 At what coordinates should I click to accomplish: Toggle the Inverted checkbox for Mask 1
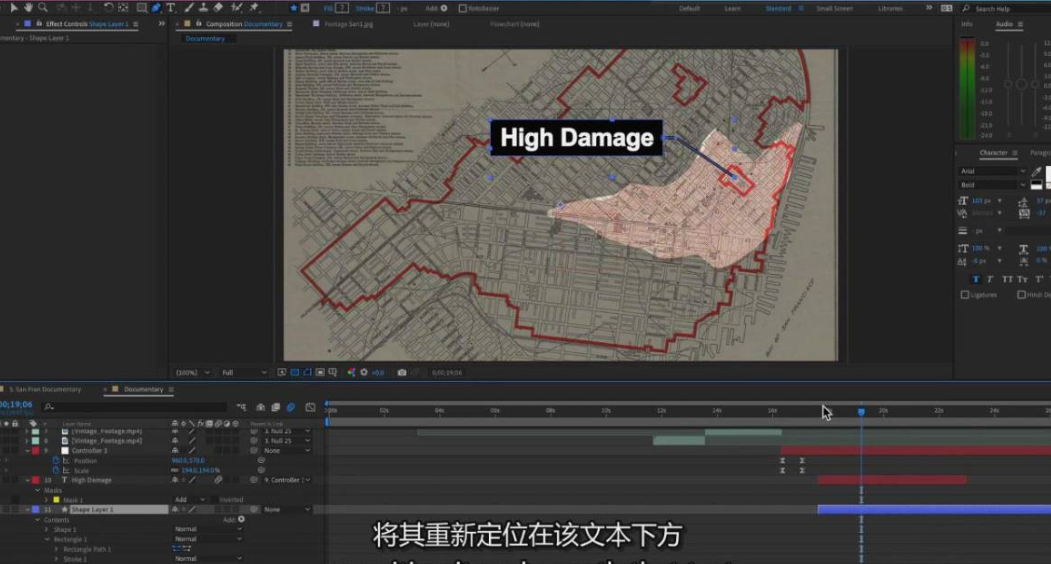click(214, 500)
